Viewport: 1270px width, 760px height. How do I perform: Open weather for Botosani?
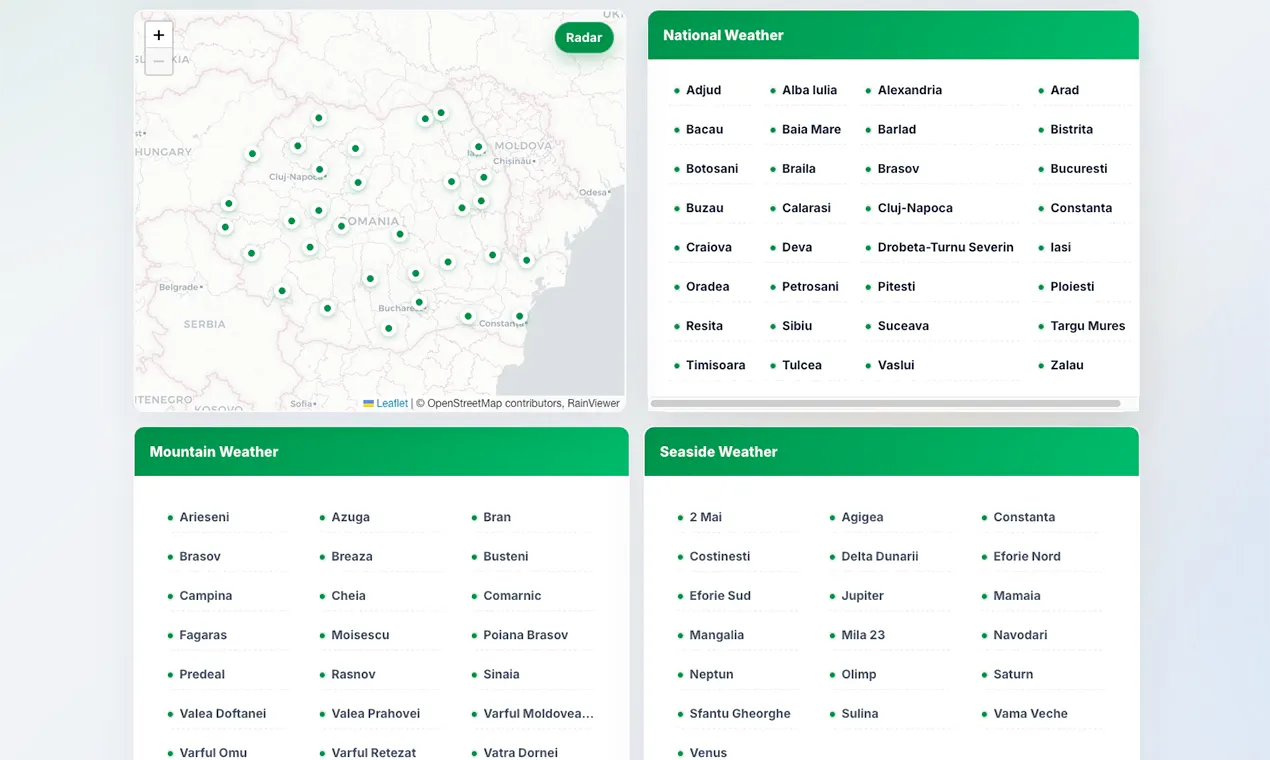[x=712, y=169]
